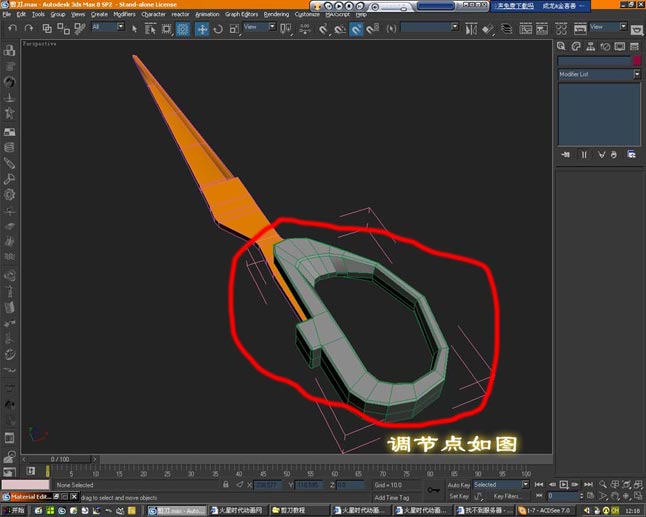Click the Auto Key button
The width and height of the screenshot is (646, 517).
459,485
